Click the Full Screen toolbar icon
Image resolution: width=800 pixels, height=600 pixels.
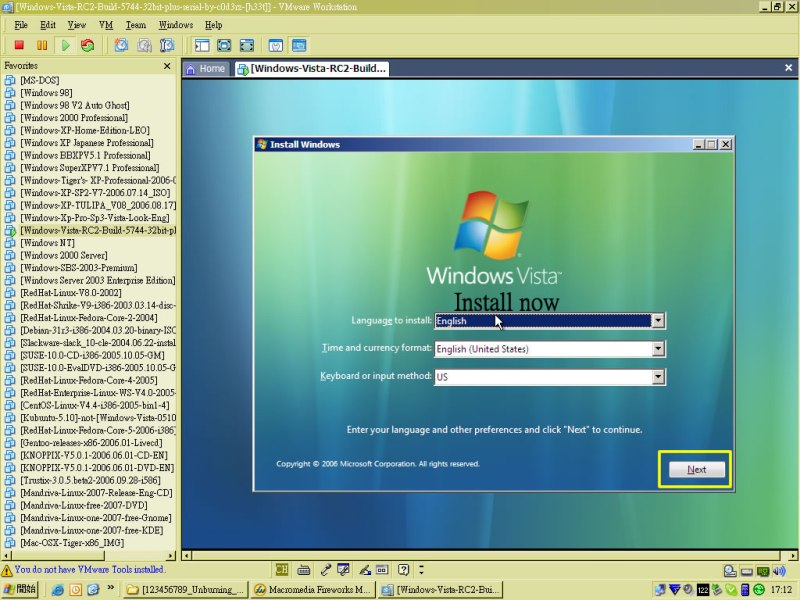[246, 45]
